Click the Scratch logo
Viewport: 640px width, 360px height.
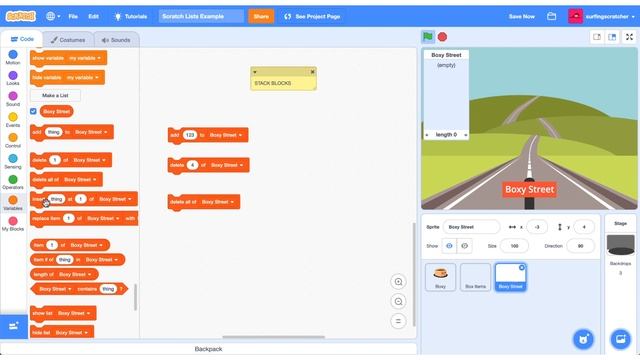tap(20, 16)
